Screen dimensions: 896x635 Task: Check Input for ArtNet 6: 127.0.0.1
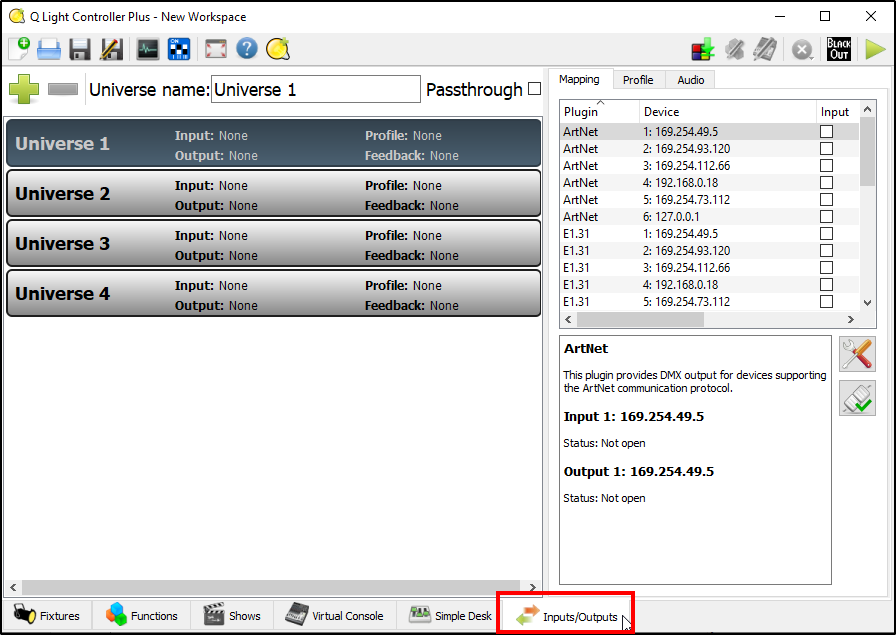[826, 217]
